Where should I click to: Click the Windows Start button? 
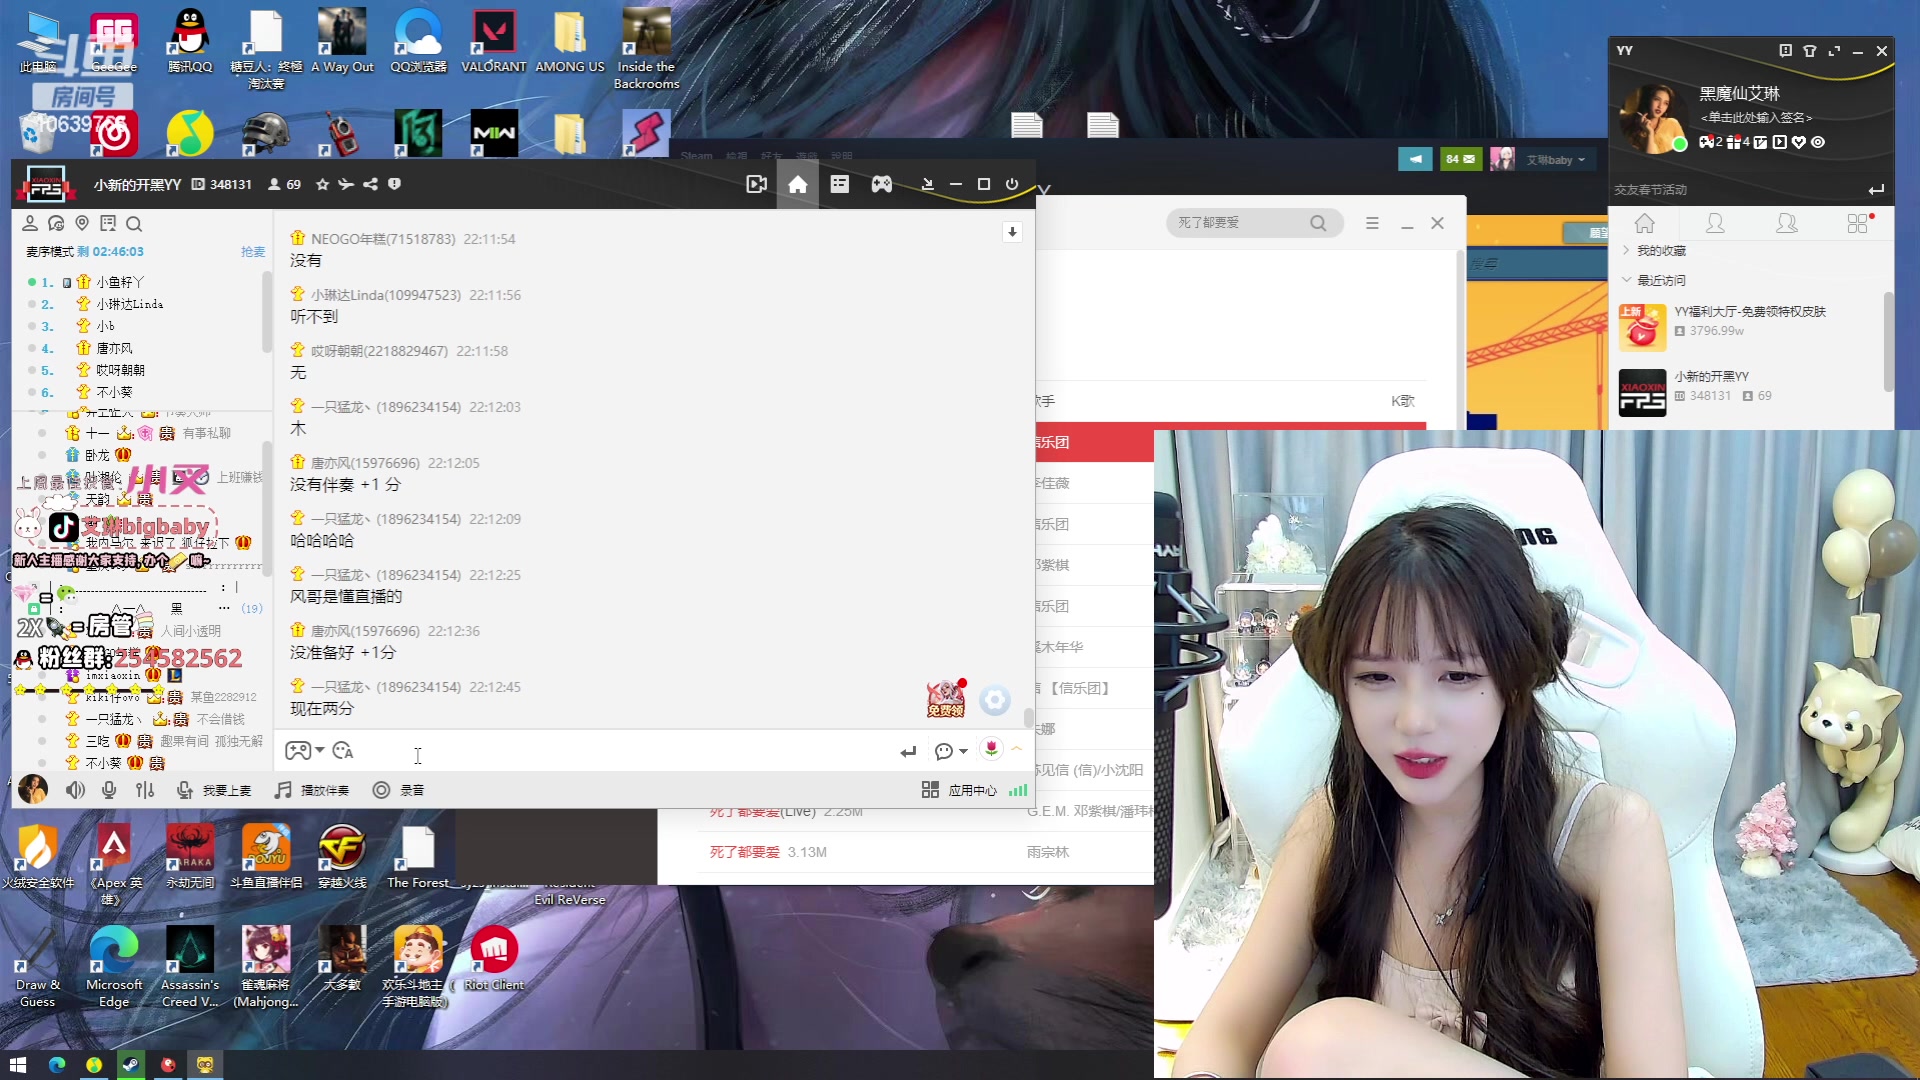click(17, 1064)
